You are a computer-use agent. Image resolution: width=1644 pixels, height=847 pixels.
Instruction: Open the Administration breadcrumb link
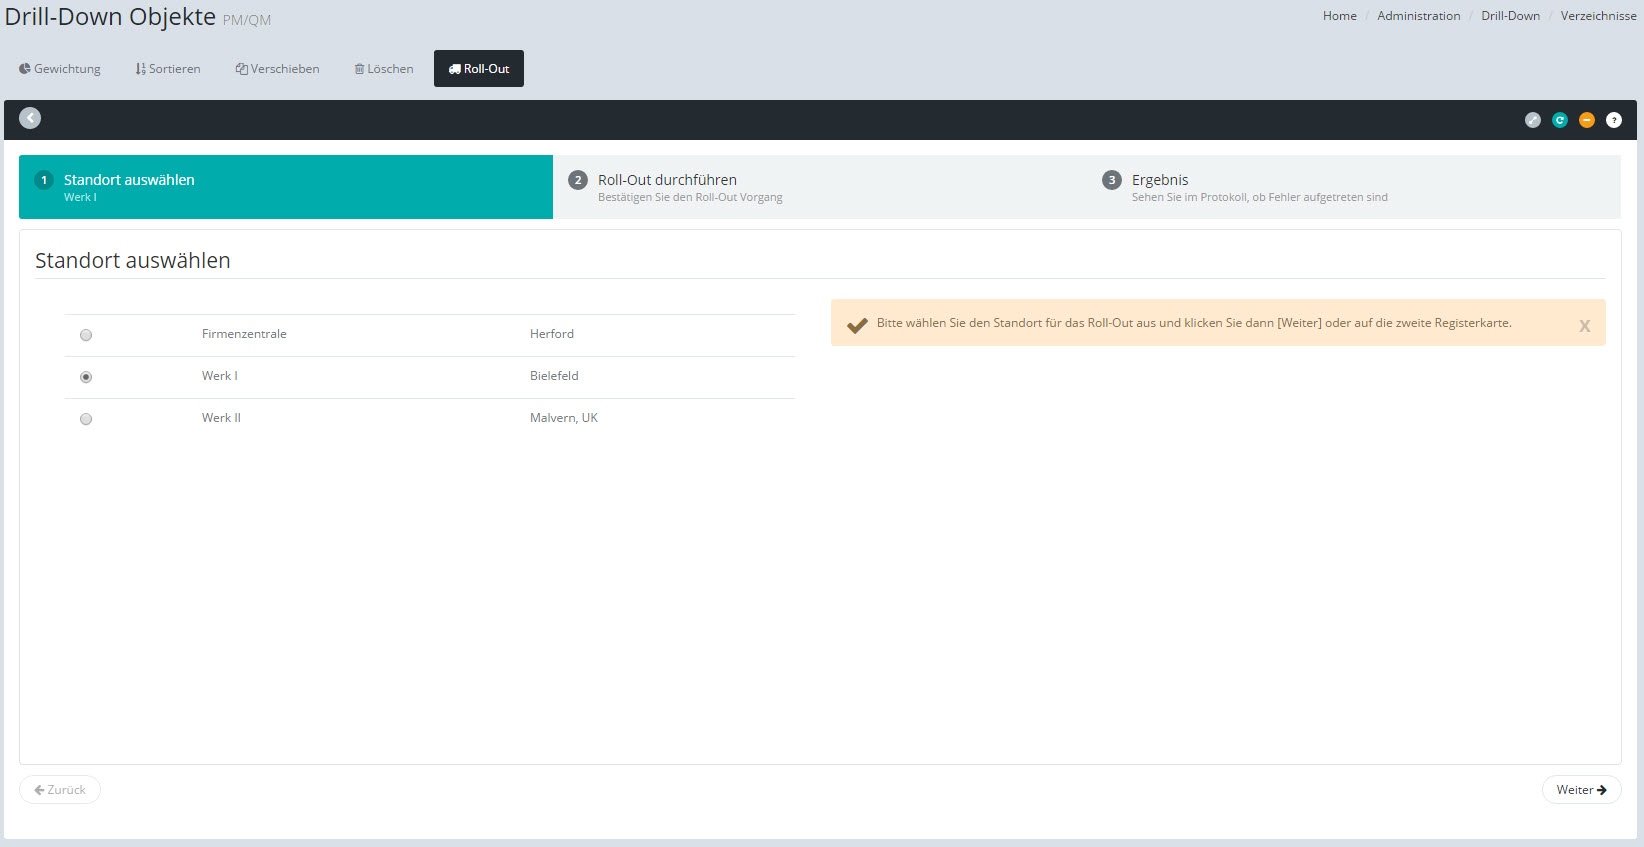1418,16
